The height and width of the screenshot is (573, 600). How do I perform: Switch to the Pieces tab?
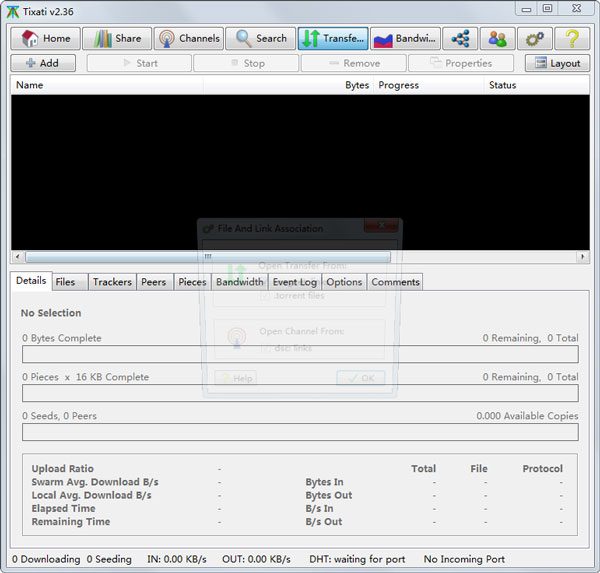(192, 282)
